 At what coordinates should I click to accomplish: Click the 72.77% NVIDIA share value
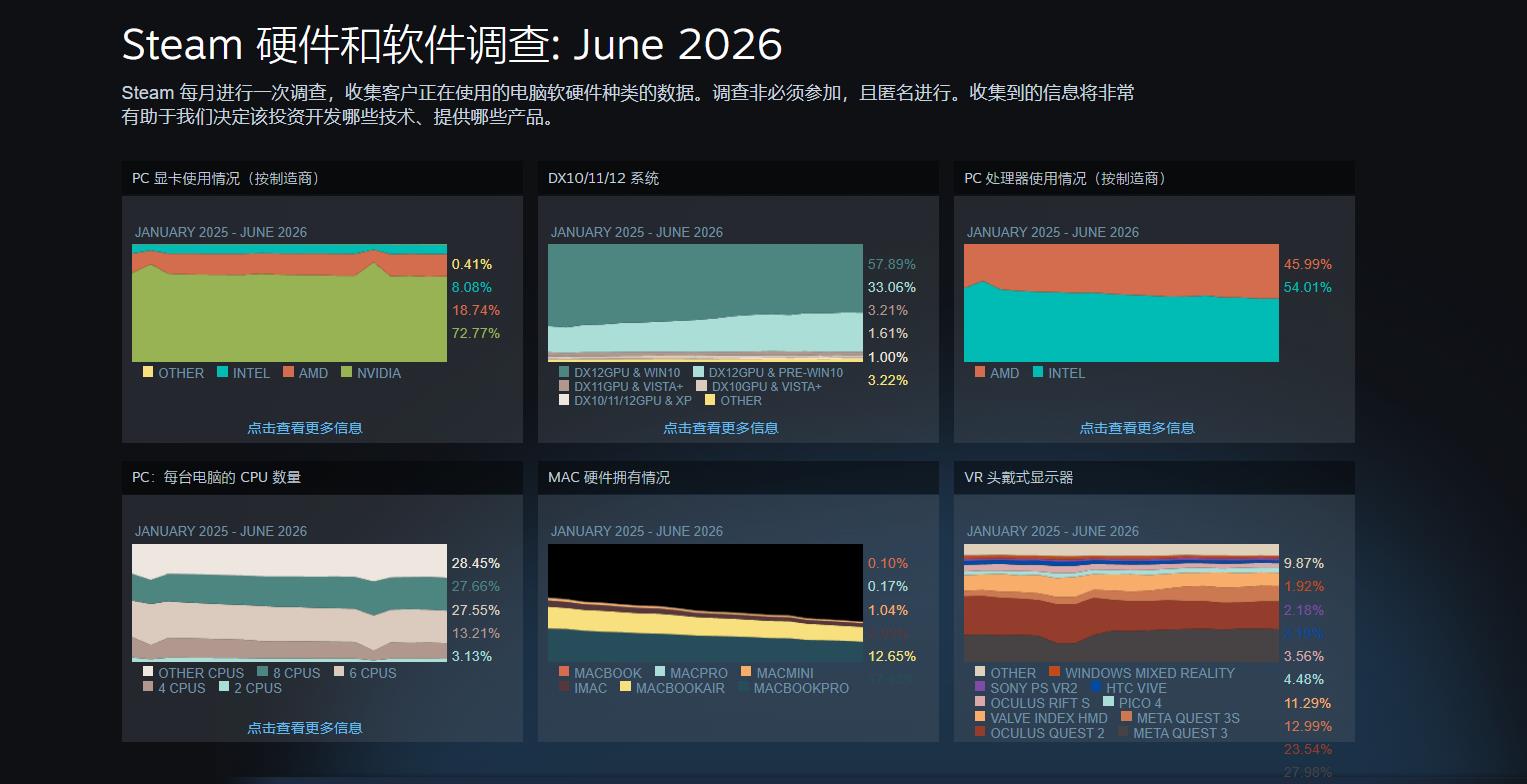tap(476, 333)
